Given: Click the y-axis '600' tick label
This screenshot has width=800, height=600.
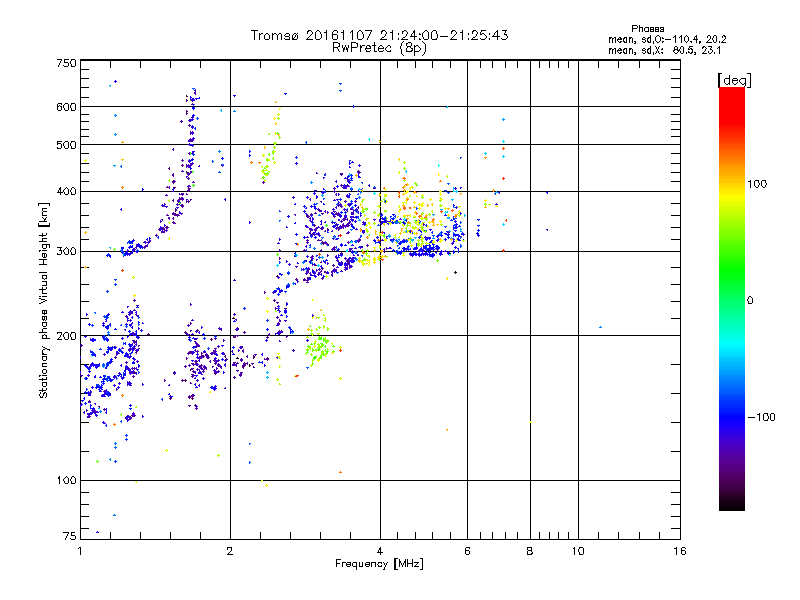Looking at the screenshot, I should click(x=66, y=107).
